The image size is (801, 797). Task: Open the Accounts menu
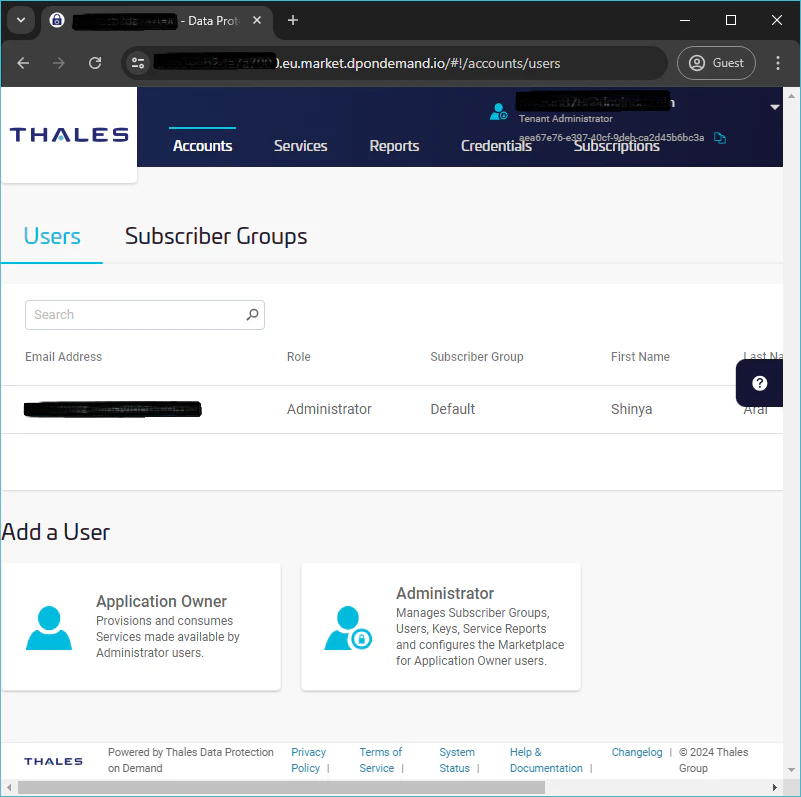pyautogui.click(x=202, y=146)
